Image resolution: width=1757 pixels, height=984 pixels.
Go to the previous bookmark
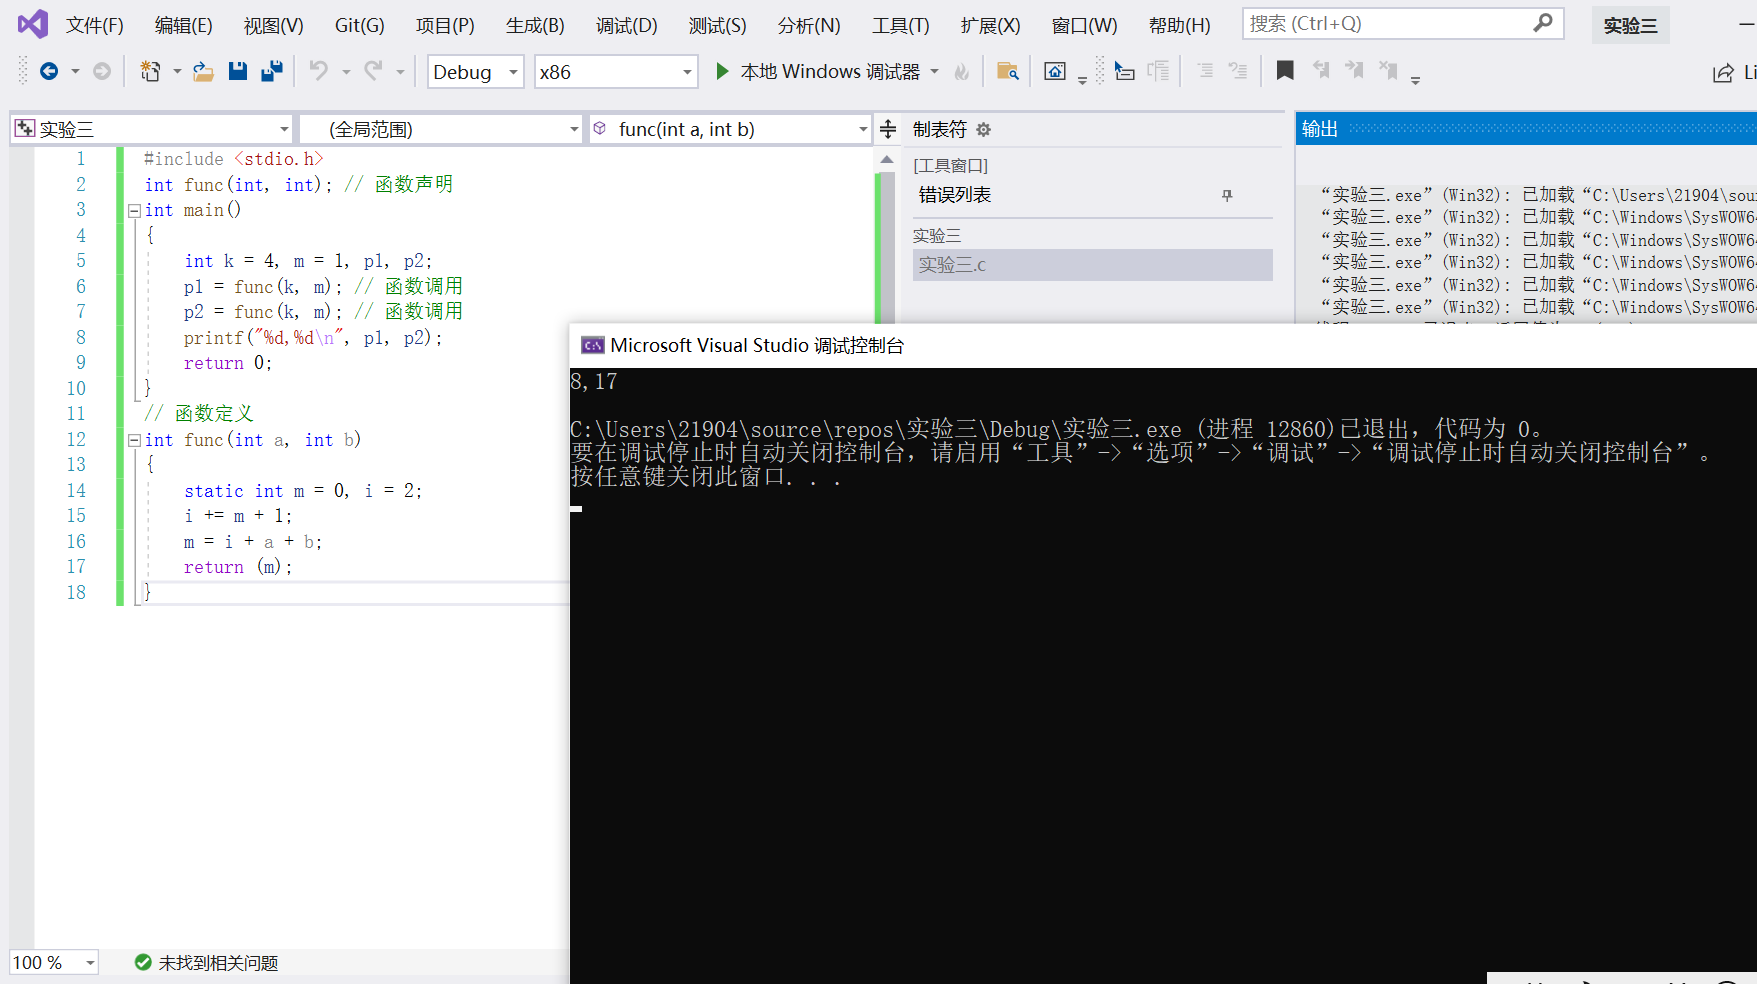pos(1321,70)
